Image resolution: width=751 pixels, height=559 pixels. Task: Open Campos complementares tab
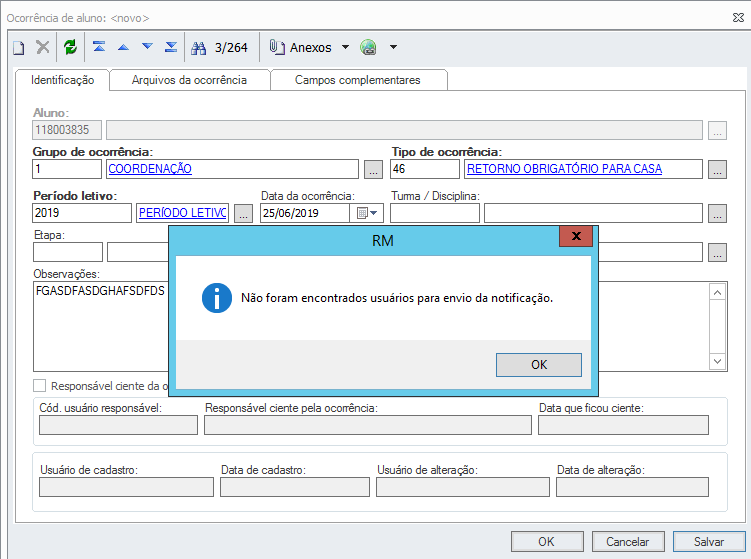(x=358, y=80)
